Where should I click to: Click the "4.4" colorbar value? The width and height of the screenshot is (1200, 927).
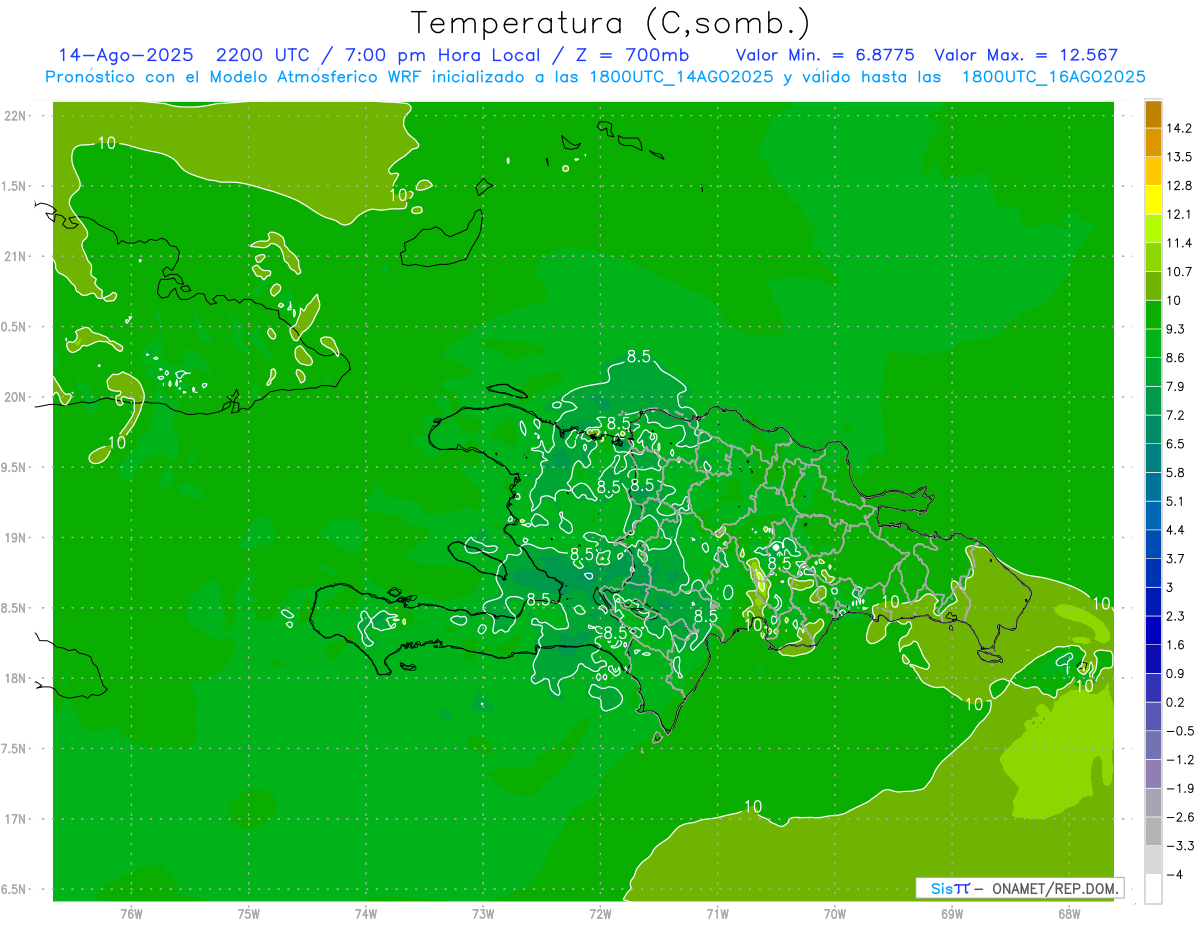[1176, 530]
